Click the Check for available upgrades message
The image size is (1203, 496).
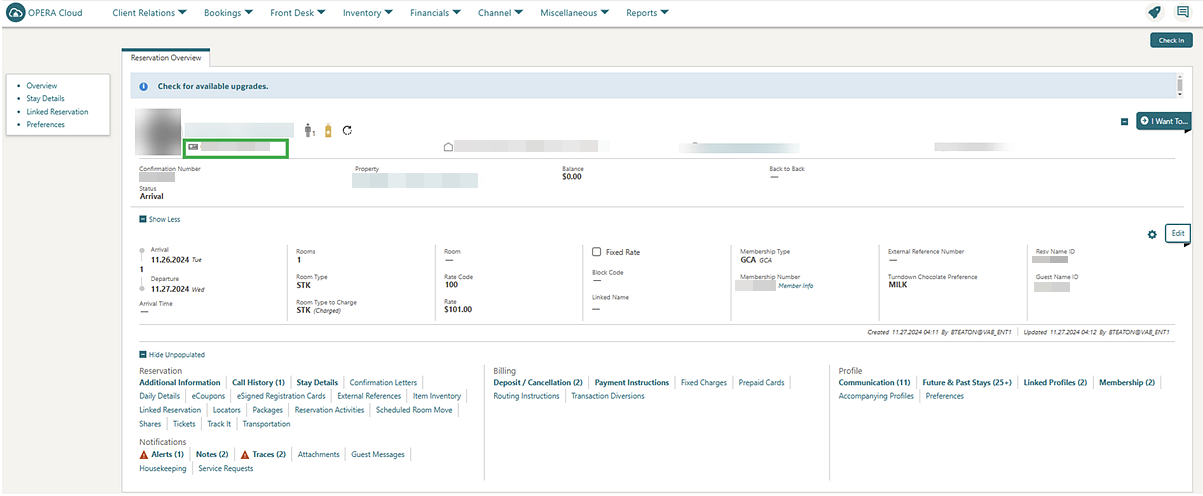click(x=213, y=87)
